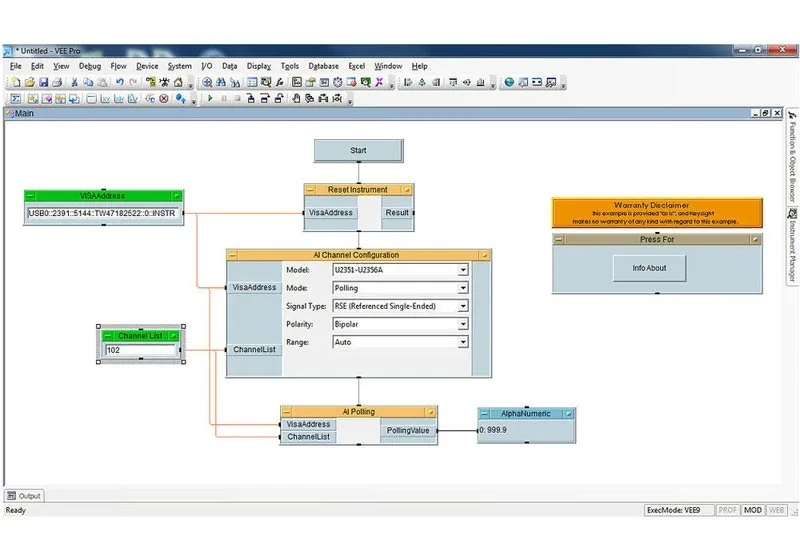Open the Flow menu
800x560 pixels.
(x=118, y=66)
